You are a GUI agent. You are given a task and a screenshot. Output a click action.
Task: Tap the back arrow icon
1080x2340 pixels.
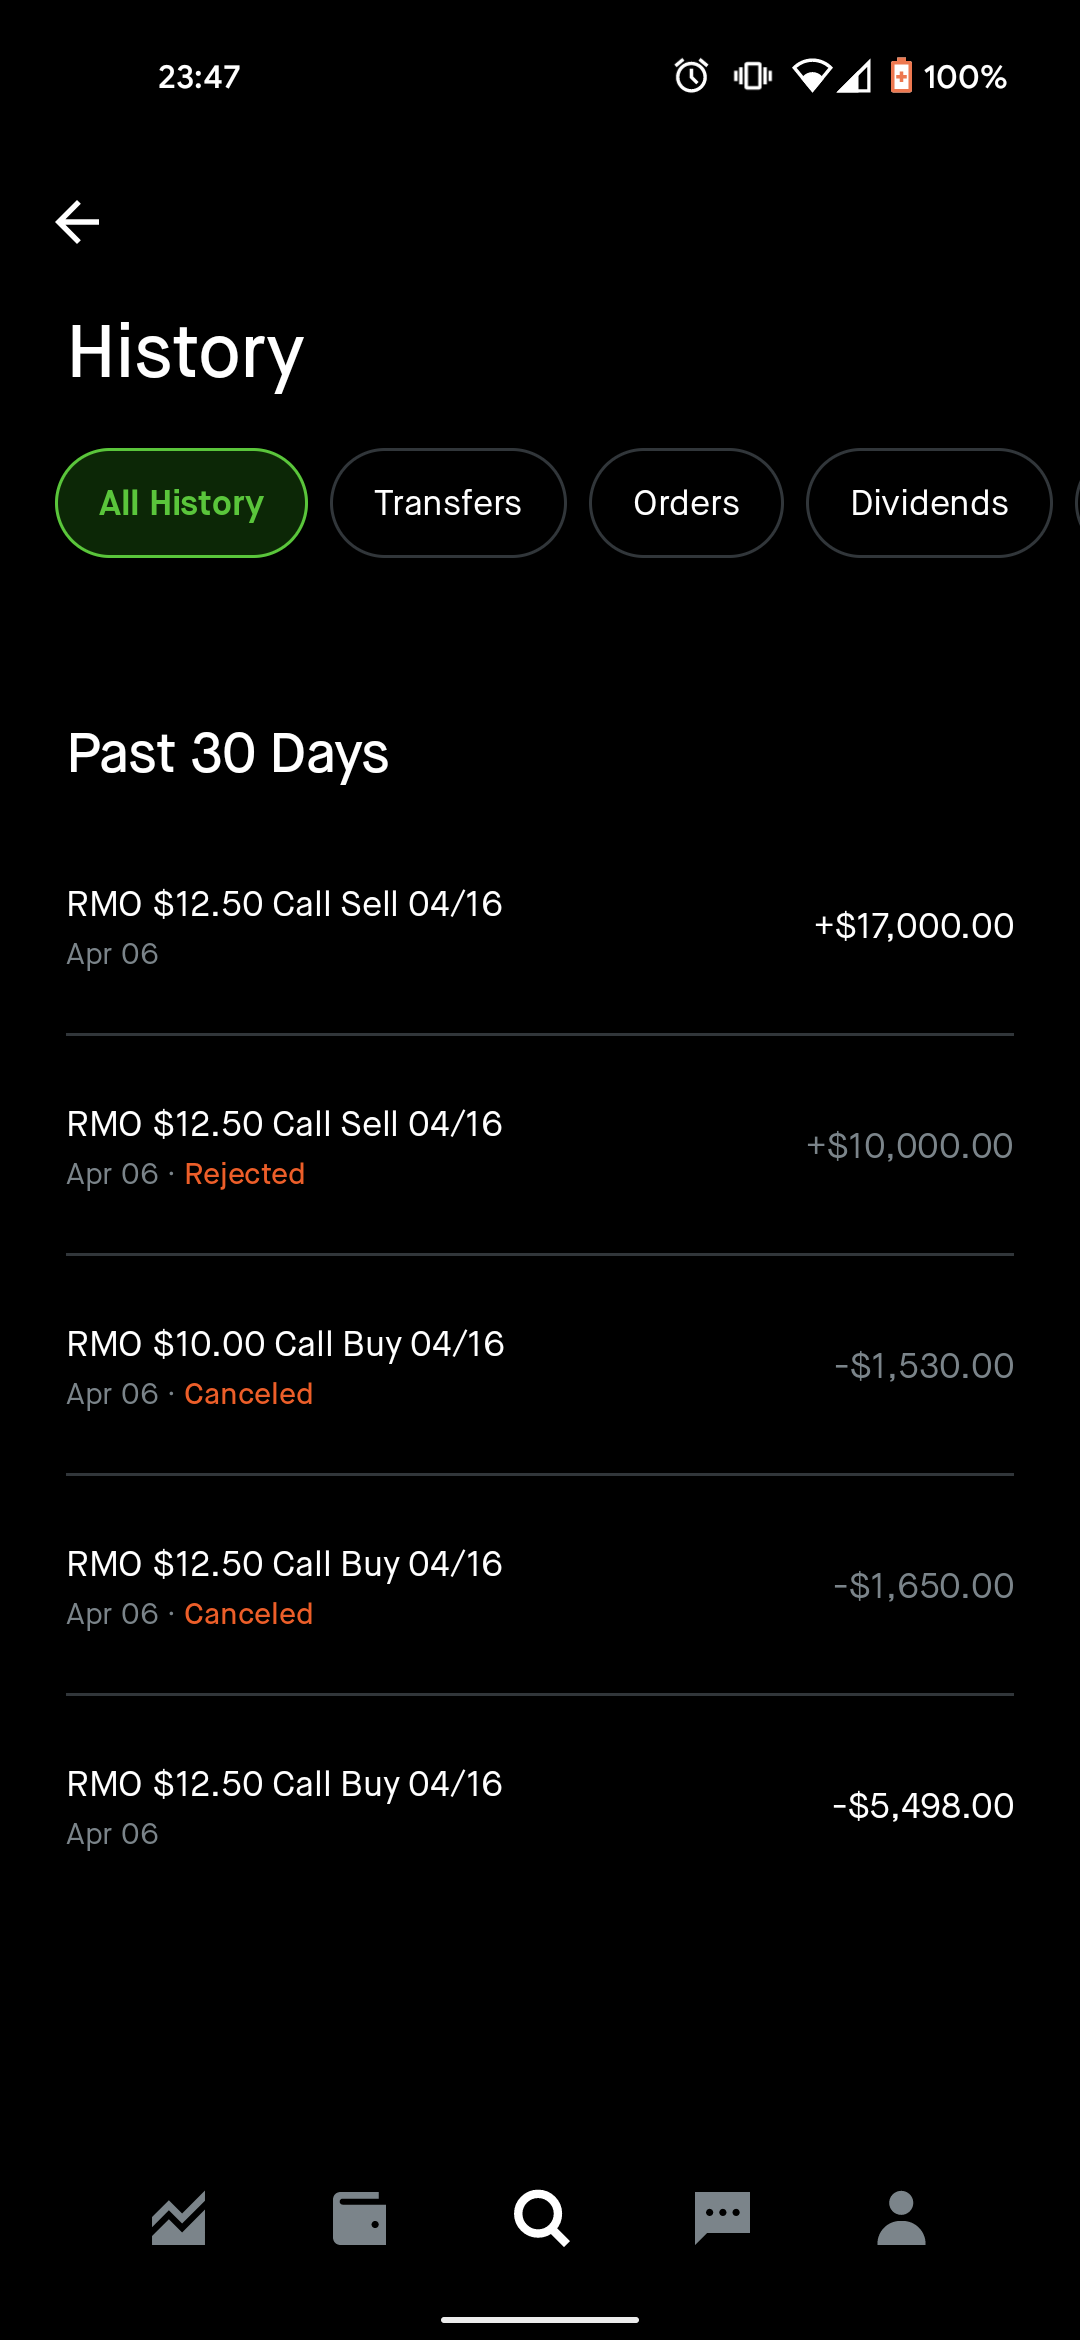click(x=77, y=222)
